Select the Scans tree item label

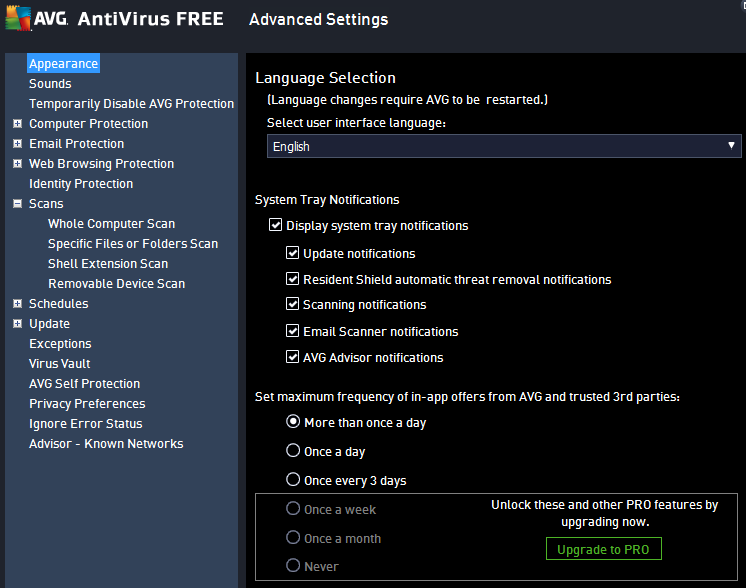(x=46, y=204)
